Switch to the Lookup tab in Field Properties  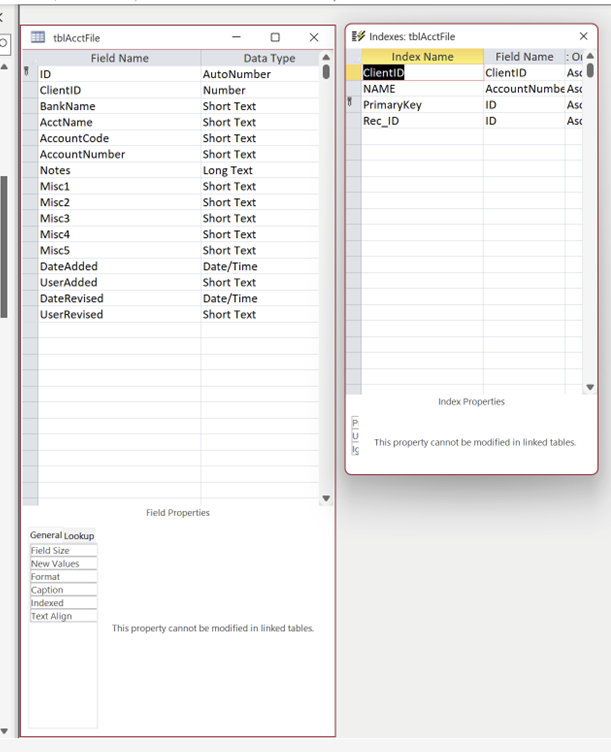(79, 536)
